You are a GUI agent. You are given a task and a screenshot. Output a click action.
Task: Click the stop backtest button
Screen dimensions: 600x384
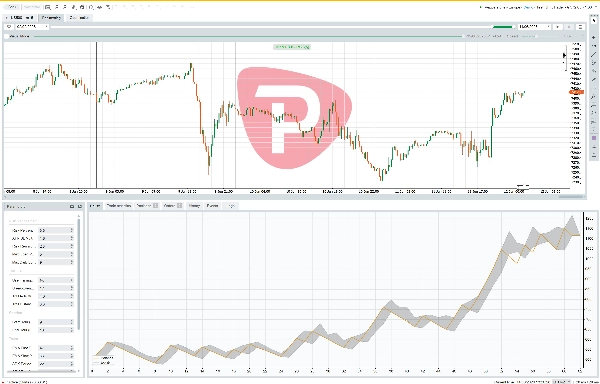click(569, 27)
